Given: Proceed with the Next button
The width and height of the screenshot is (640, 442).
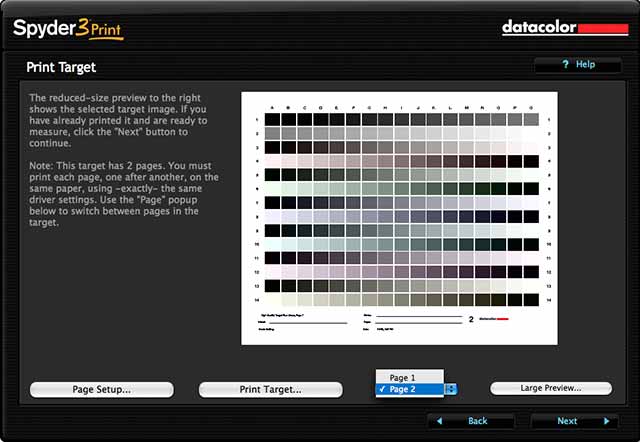Looking at the screenshot, I should click(574, 421).
